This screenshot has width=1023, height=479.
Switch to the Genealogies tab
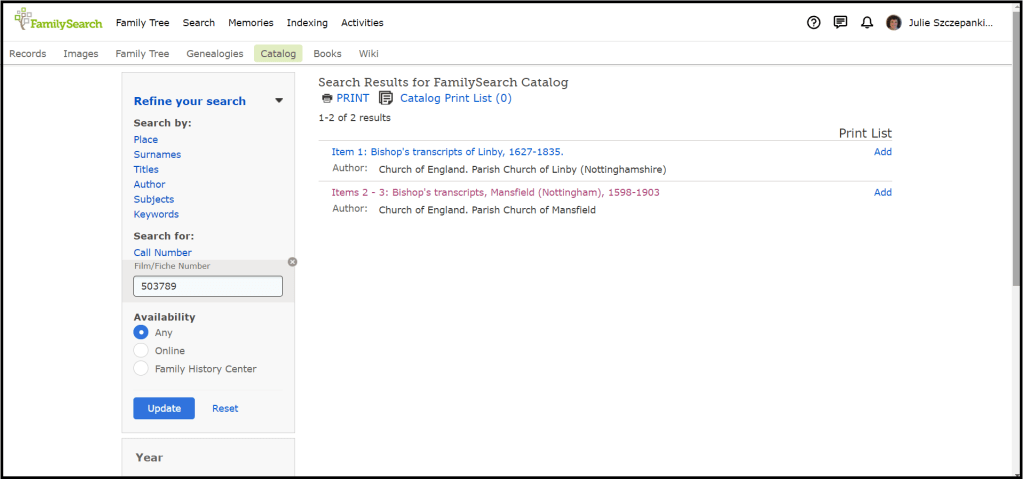point(214,54)
